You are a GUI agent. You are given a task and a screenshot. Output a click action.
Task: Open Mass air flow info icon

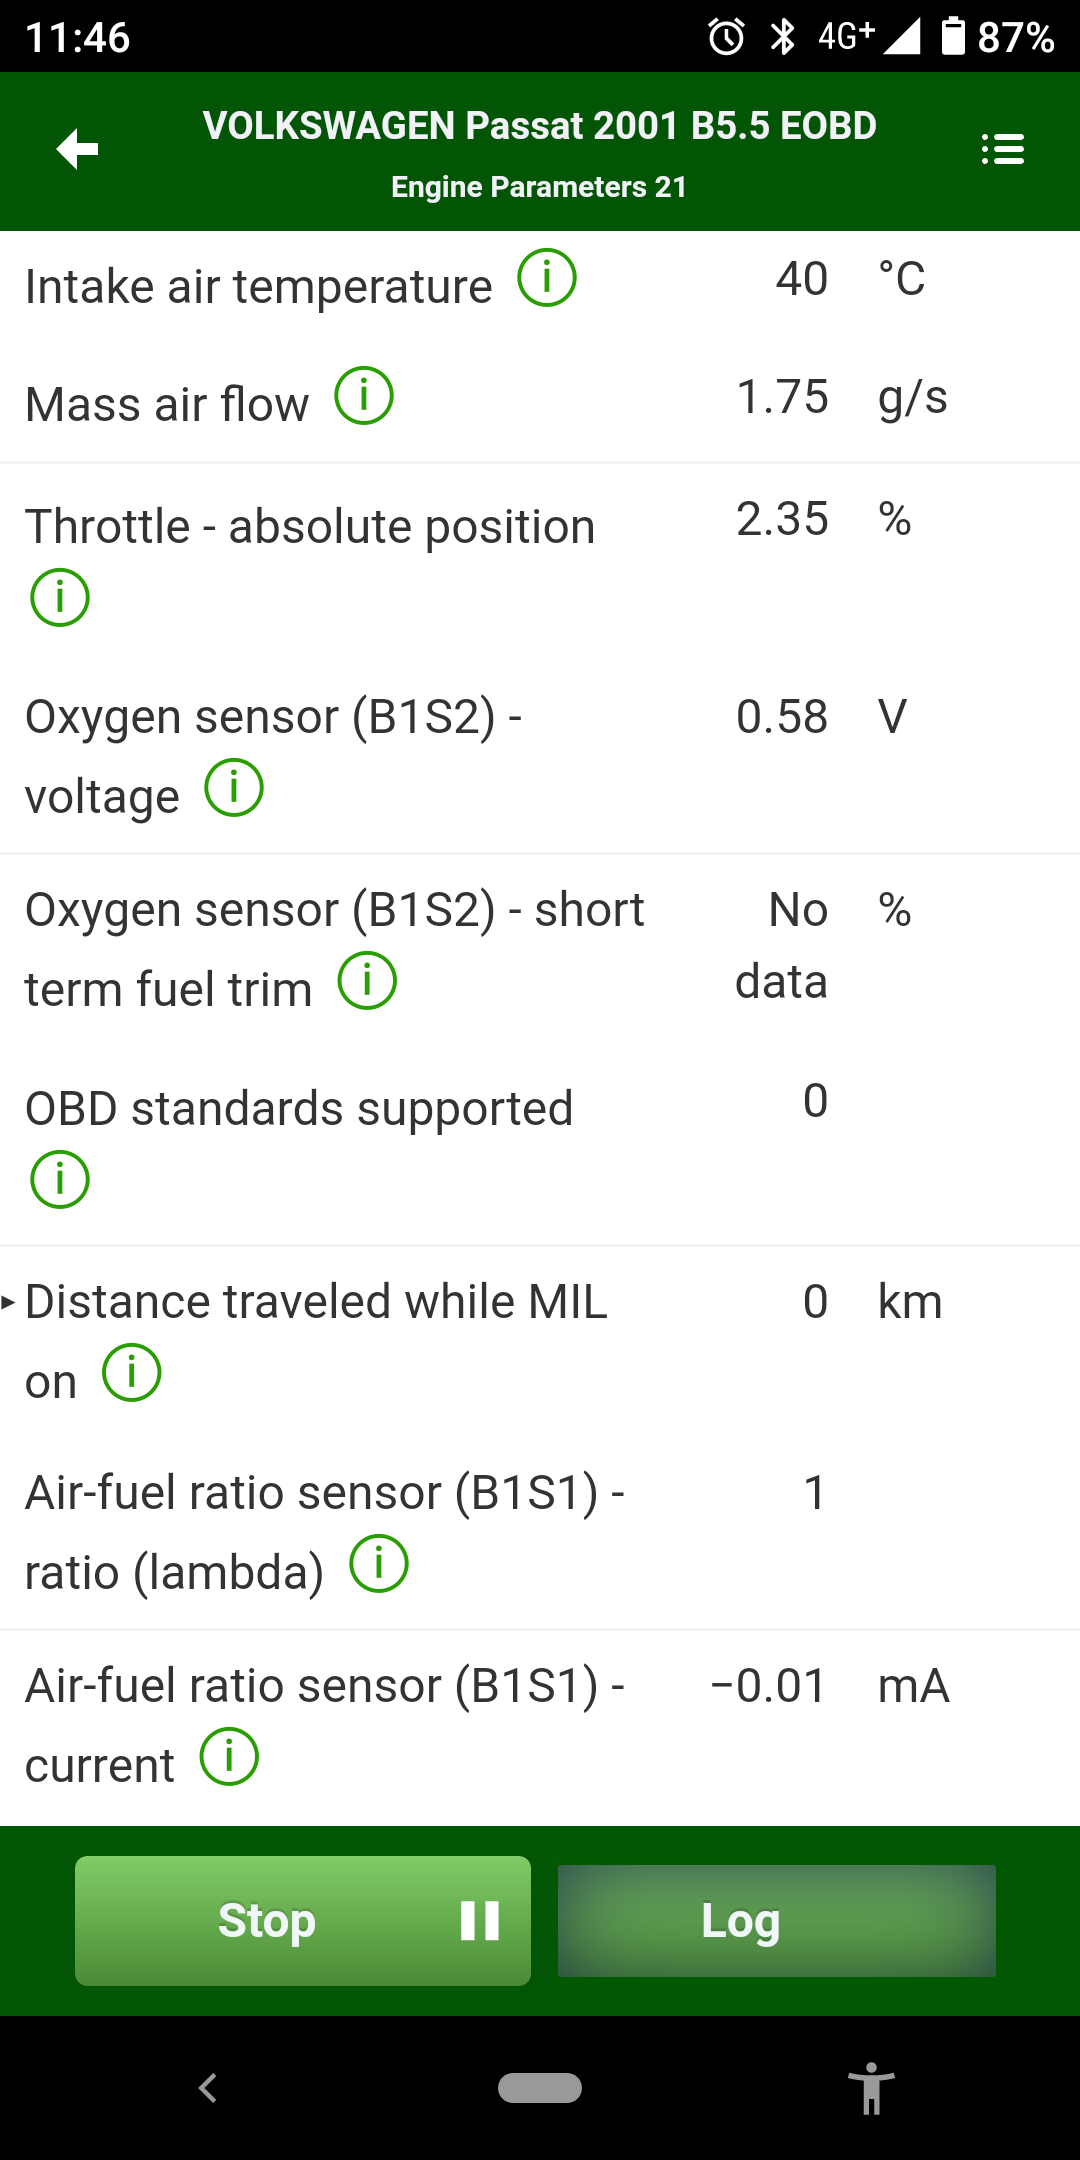pos(364,396)
